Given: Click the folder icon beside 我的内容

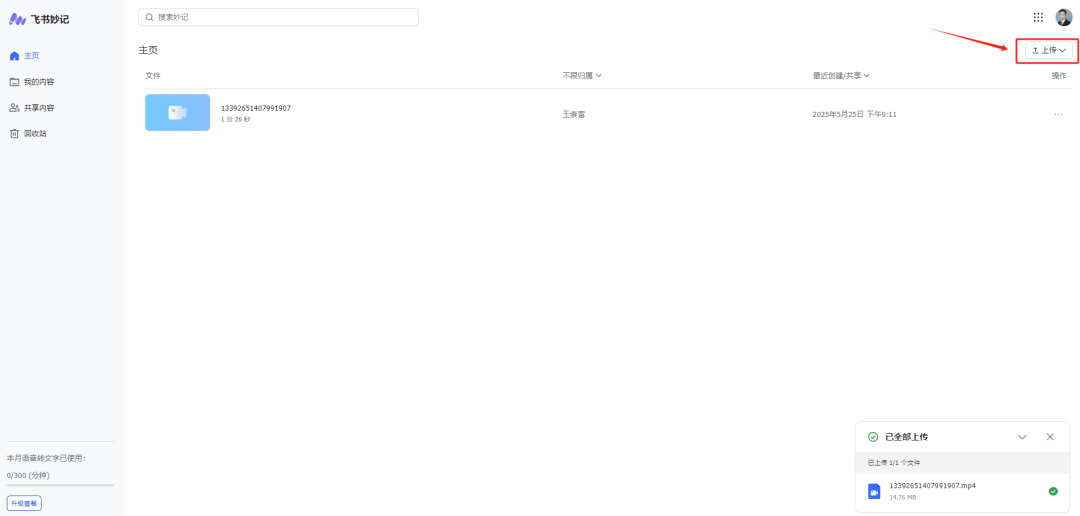Looking at the screenshot, I should 14,82.
